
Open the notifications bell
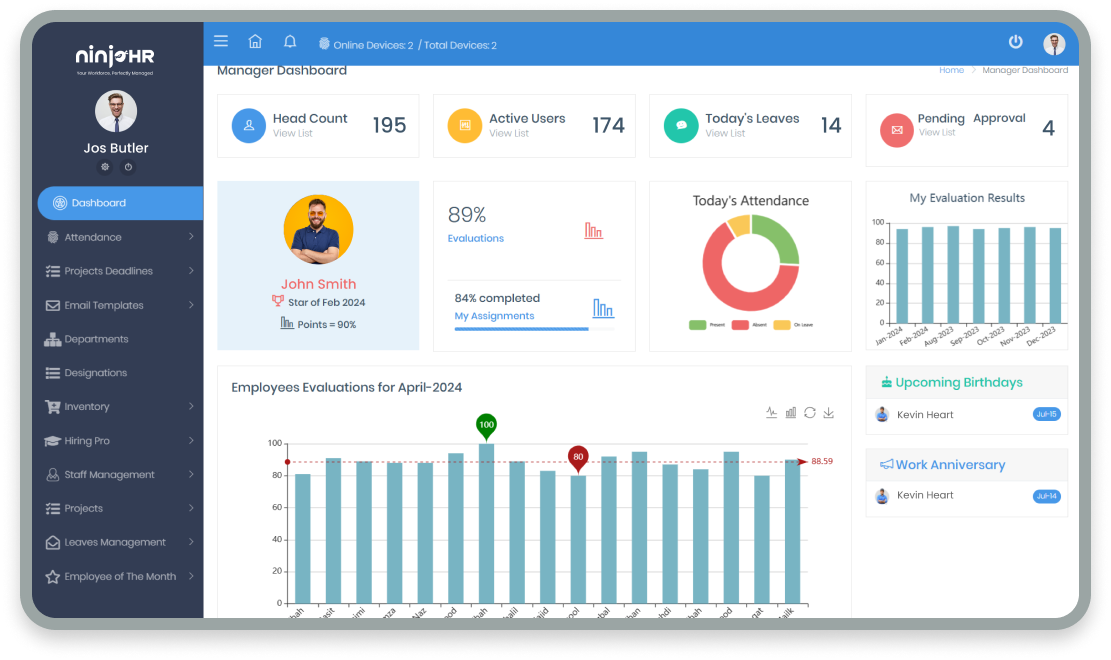click(x=290, y=42)
